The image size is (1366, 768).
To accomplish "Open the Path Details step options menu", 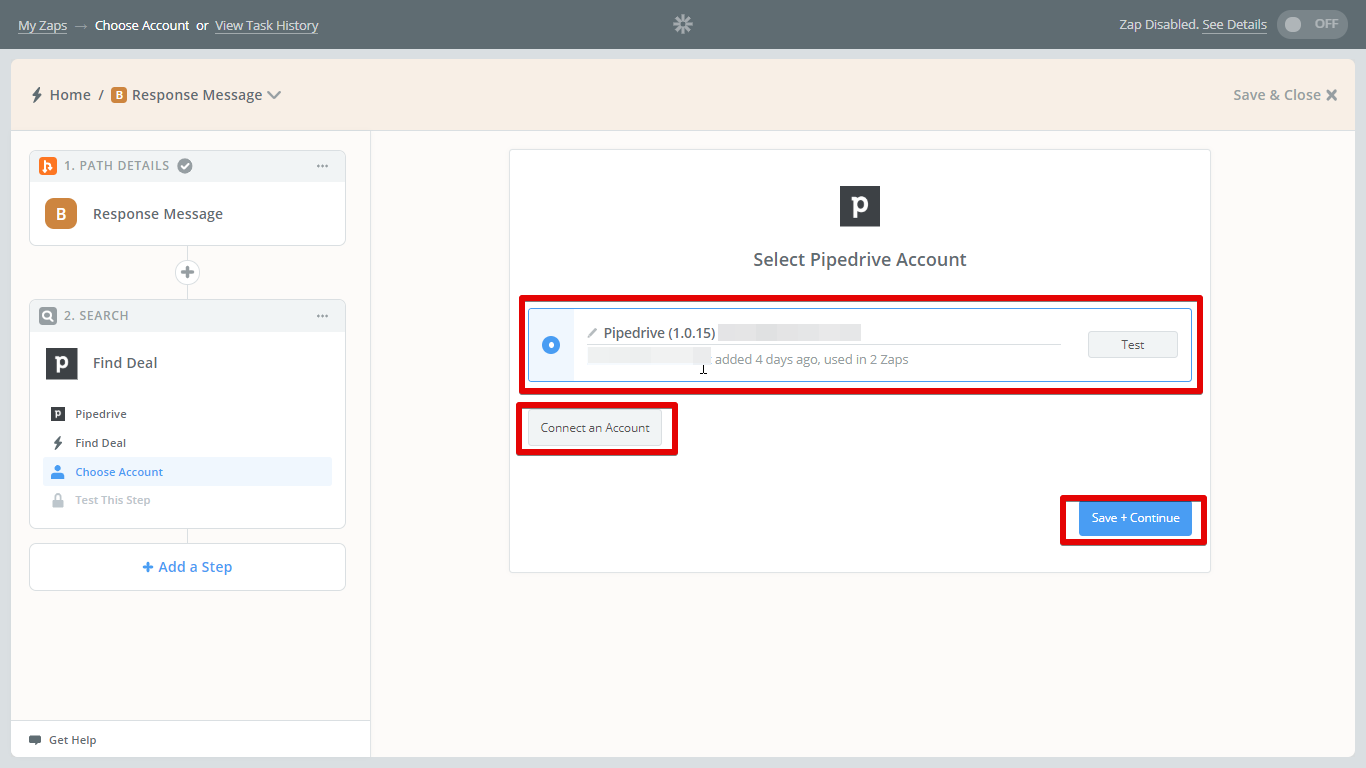I will [x=322, y=166].
